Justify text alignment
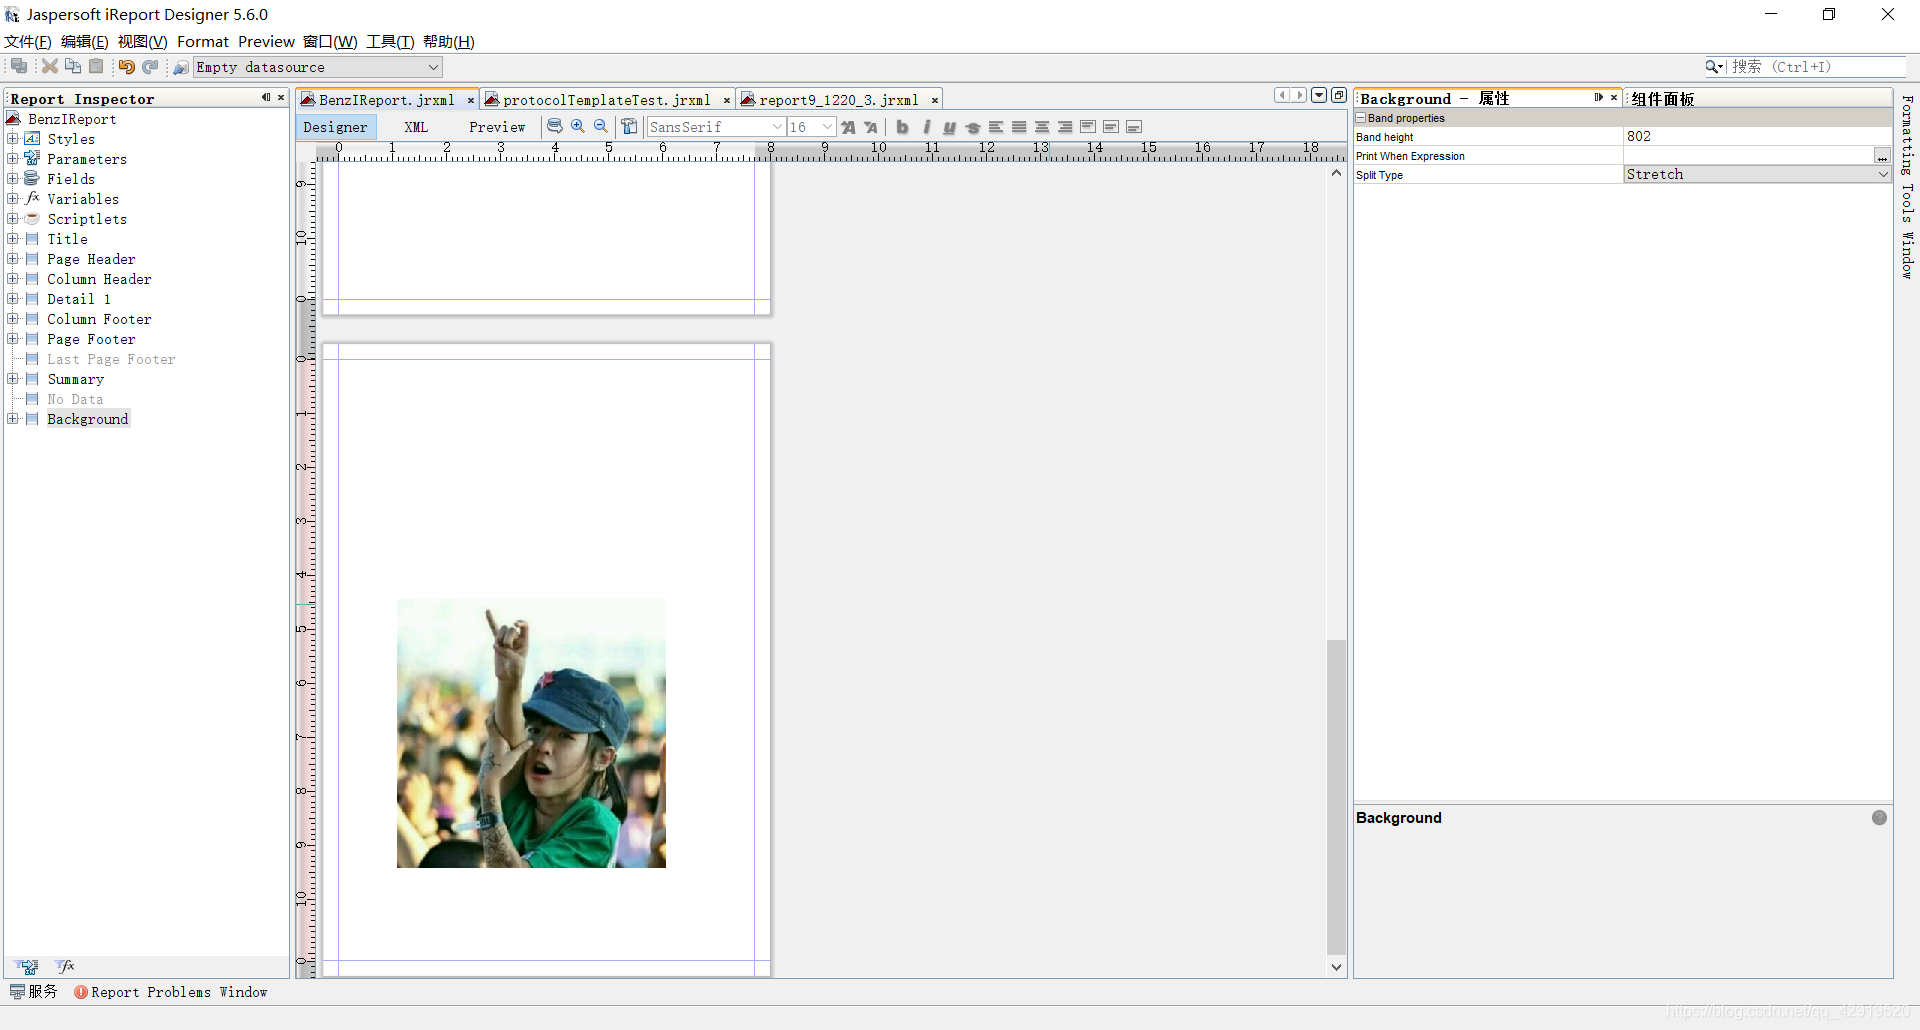Viewport: 1920px width, 1030px height. [1019, 127]
